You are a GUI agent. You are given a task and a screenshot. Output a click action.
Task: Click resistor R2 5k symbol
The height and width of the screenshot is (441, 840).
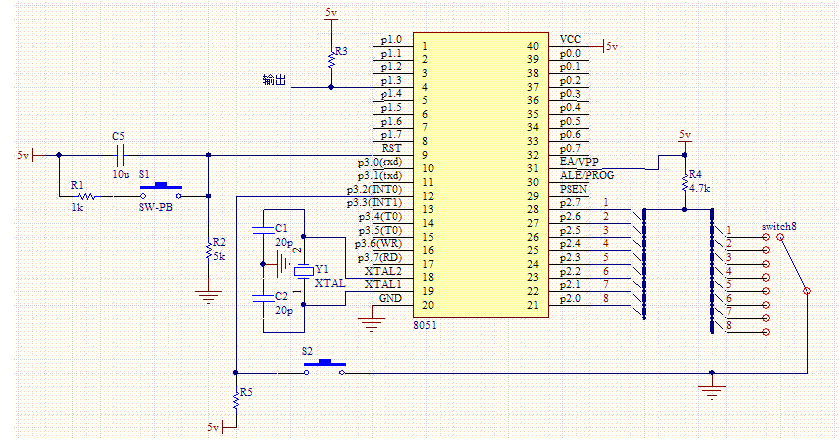[209, 250]
